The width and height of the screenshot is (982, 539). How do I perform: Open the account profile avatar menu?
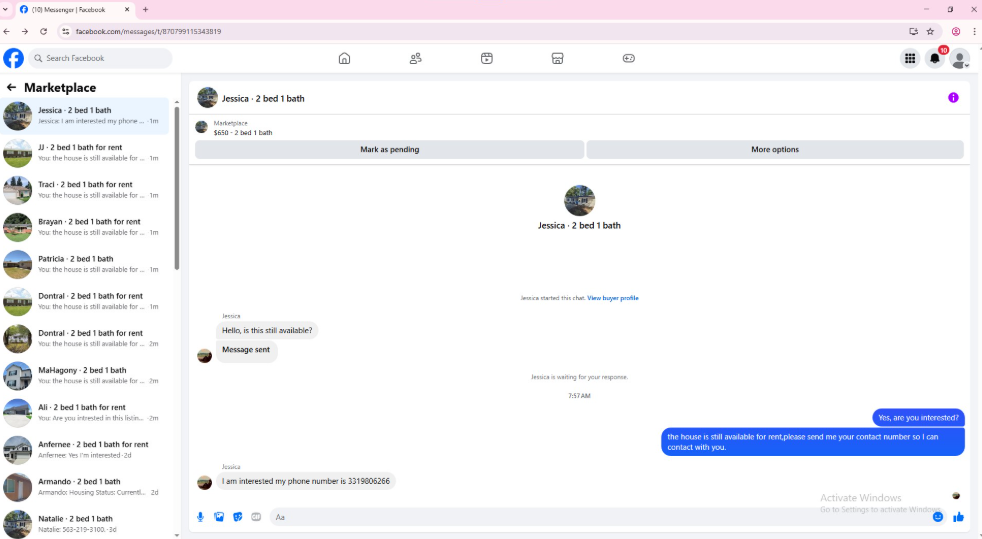959,58
